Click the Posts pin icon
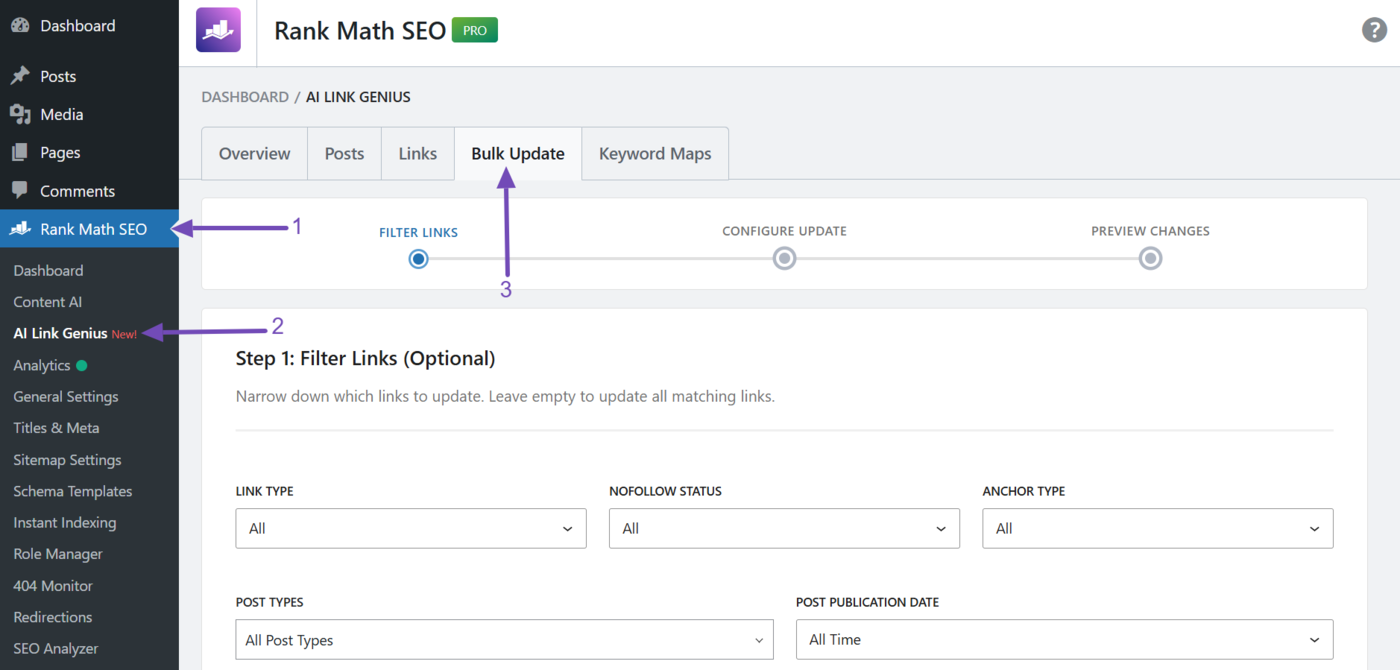 (20, 76)
